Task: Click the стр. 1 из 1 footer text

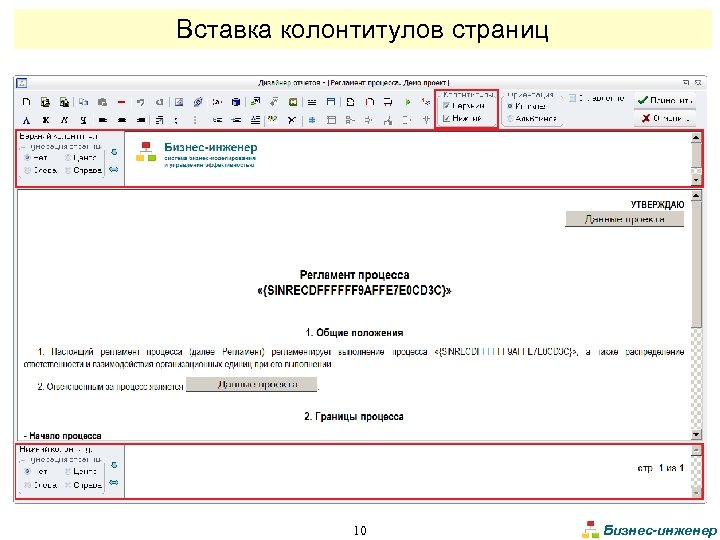Action: pyautogui.click(x=660, y=468)
